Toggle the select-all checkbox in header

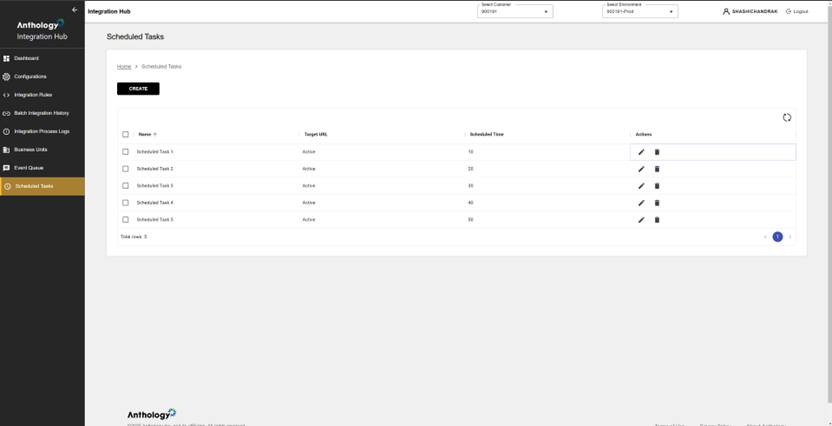click(x=125, y=134)
